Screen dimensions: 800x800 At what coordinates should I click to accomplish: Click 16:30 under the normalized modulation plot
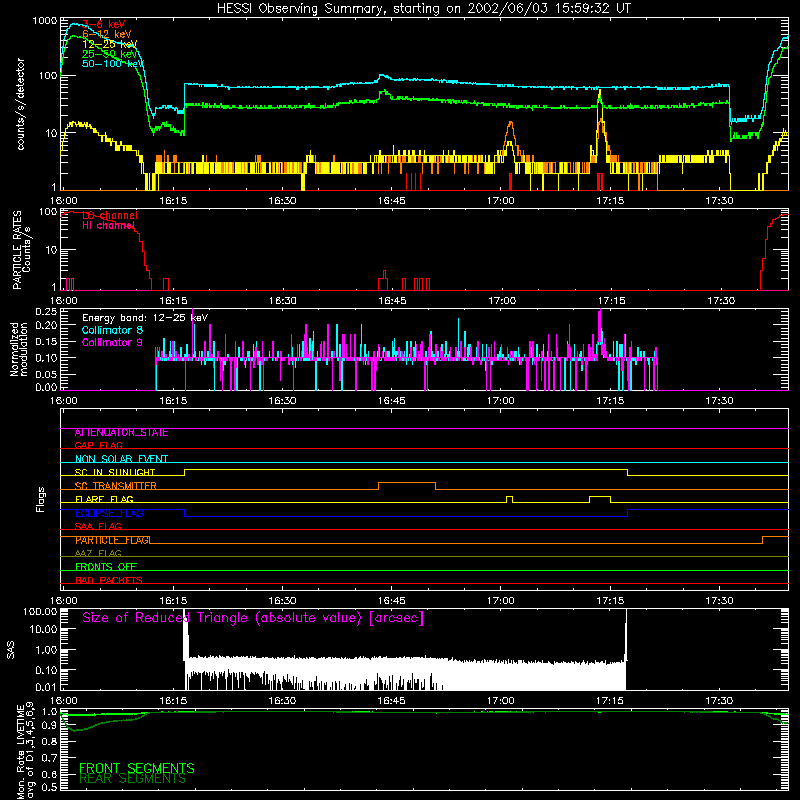(282, 401)
